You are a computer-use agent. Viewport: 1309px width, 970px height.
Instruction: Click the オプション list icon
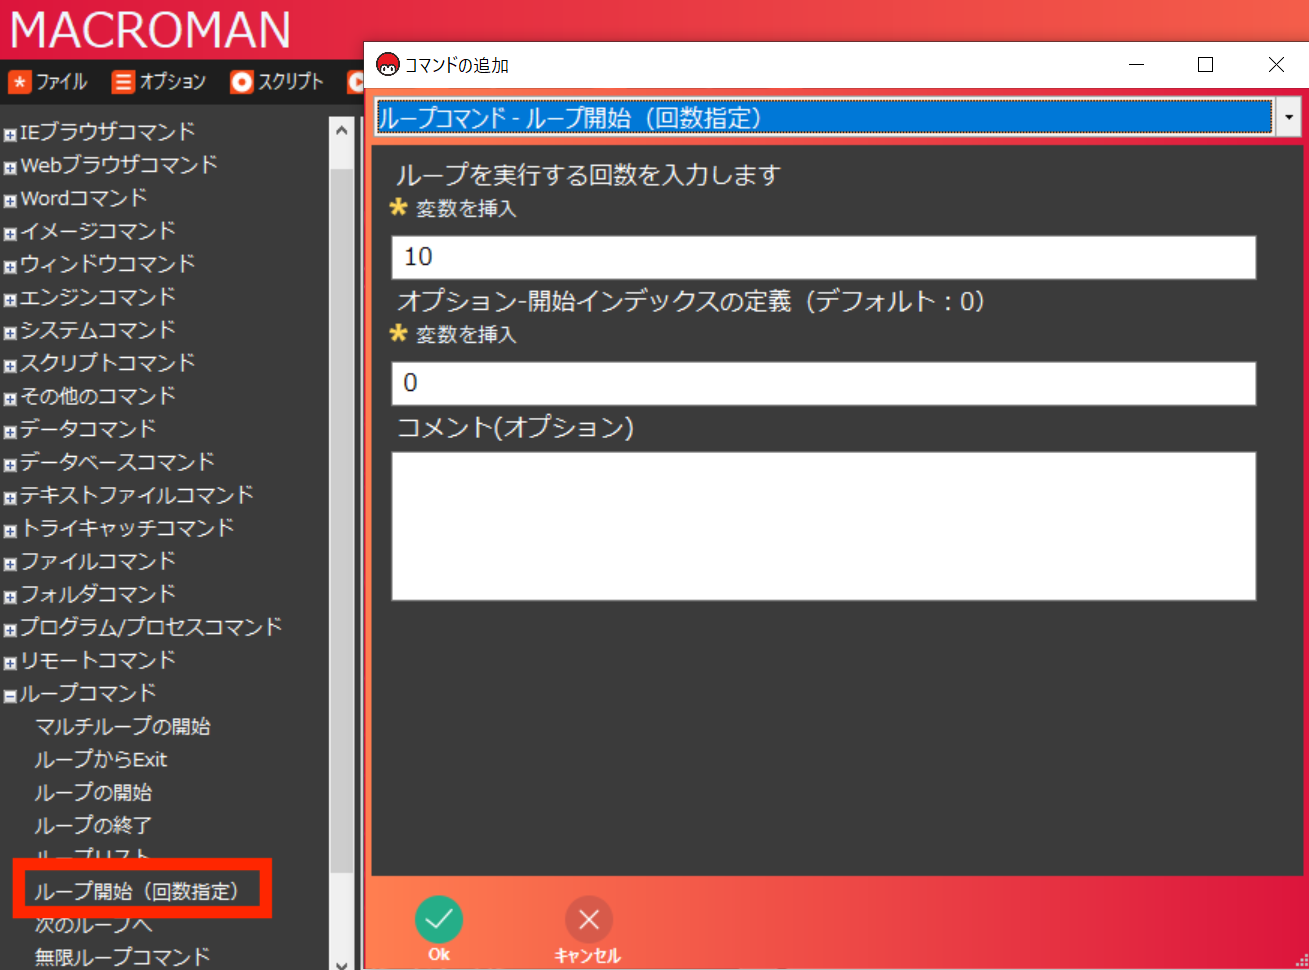(123, 82)
